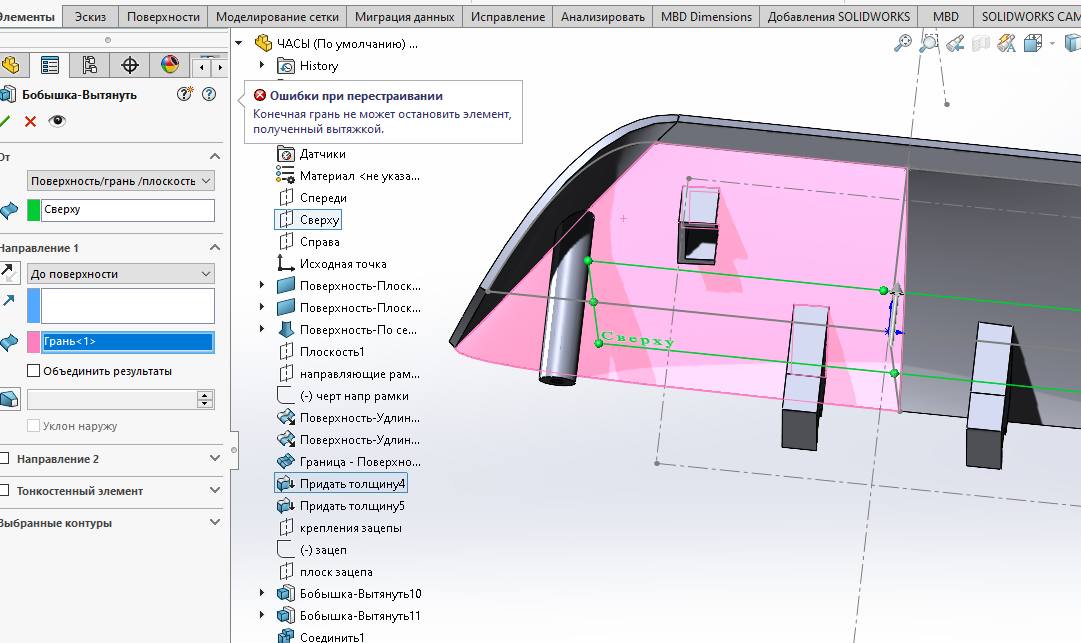Open the DimXpertManager crosshair tab
Viewport: 1081px width, 643px height.
point(130,66)
